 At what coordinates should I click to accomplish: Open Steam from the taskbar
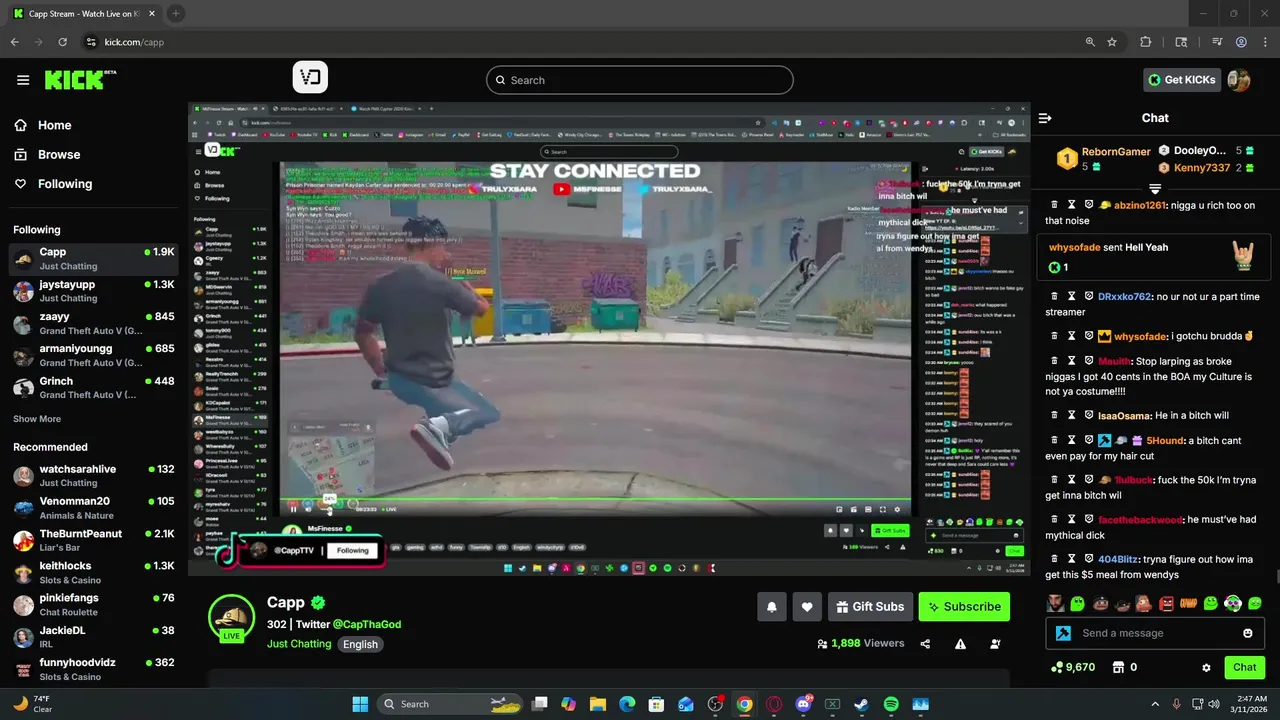pyautogui.click(x=861, y=704)
